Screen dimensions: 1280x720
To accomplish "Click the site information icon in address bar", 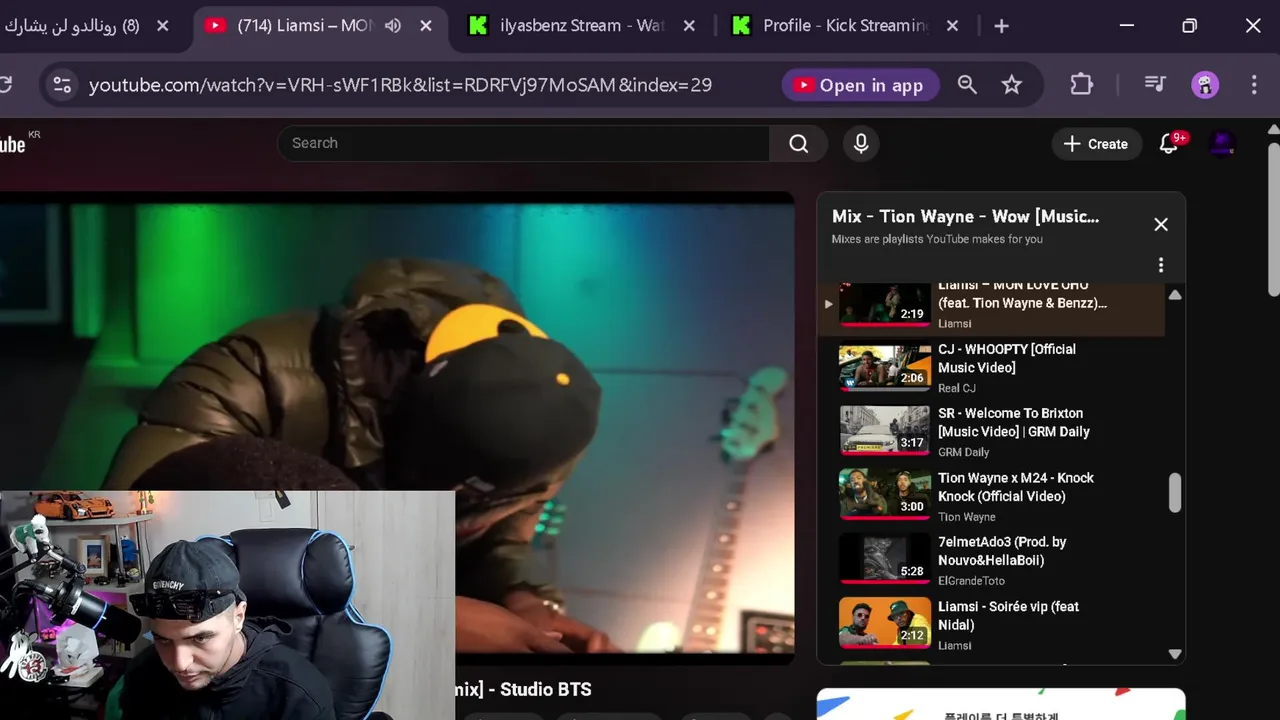I will click(62, 85).
